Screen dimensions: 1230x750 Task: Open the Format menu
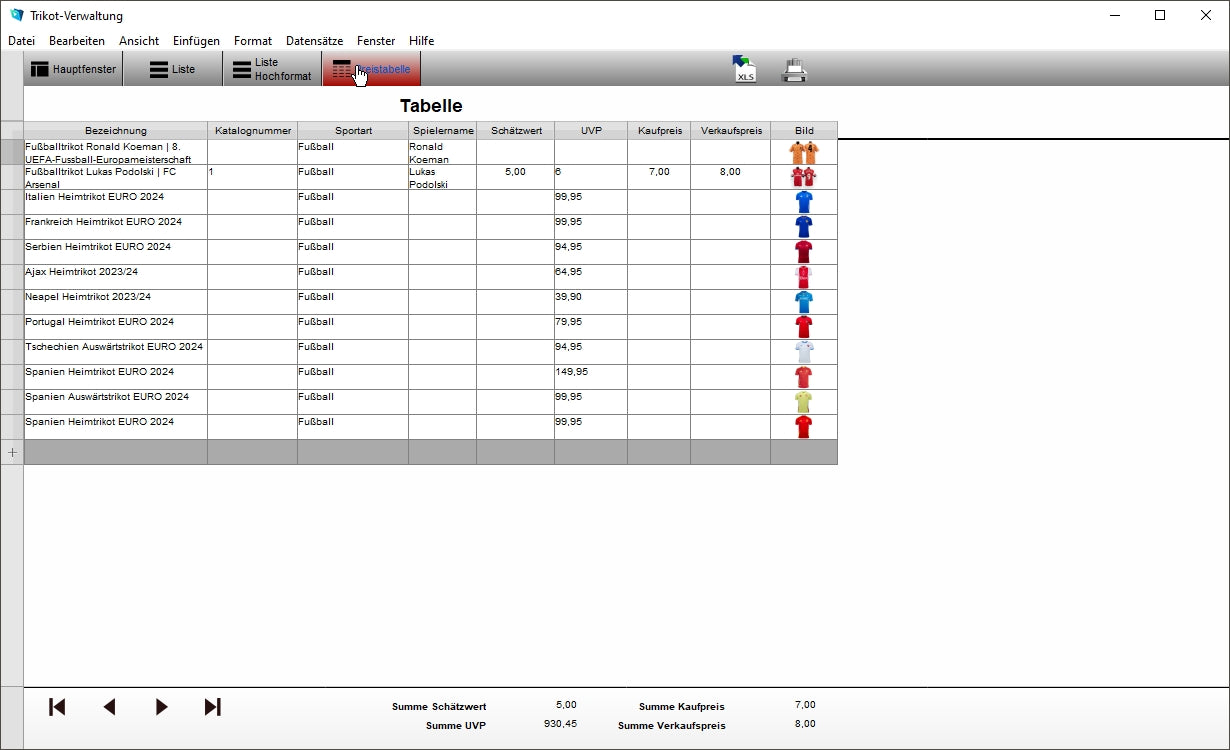(253, 41)
